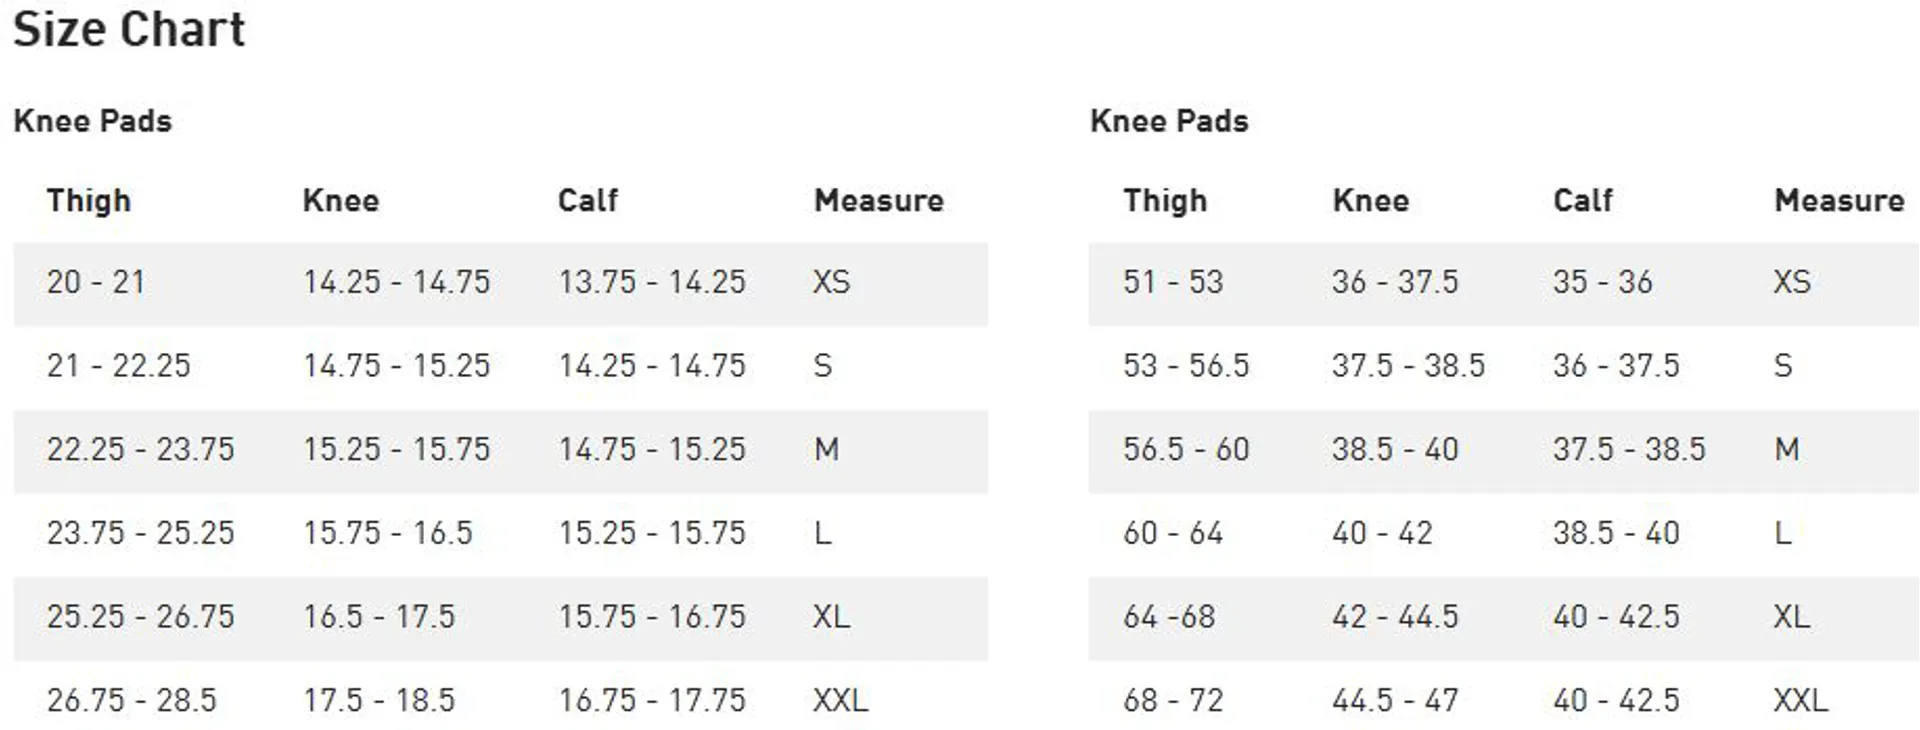The height and width of the screenshot is (730, 1920).
Task: Click the 17.5 - 18.5 knee cell
Action: (x=379, y=700)
